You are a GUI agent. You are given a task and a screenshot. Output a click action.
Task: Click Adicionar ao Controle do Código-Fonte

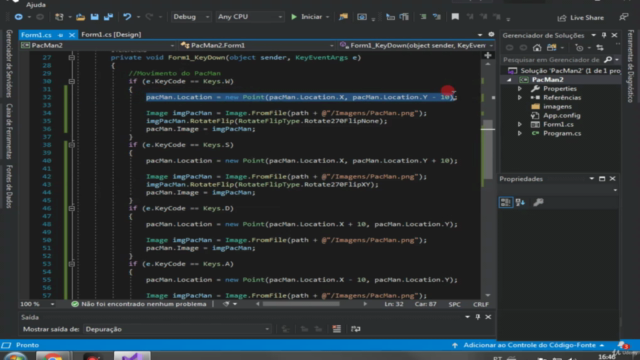529,345
